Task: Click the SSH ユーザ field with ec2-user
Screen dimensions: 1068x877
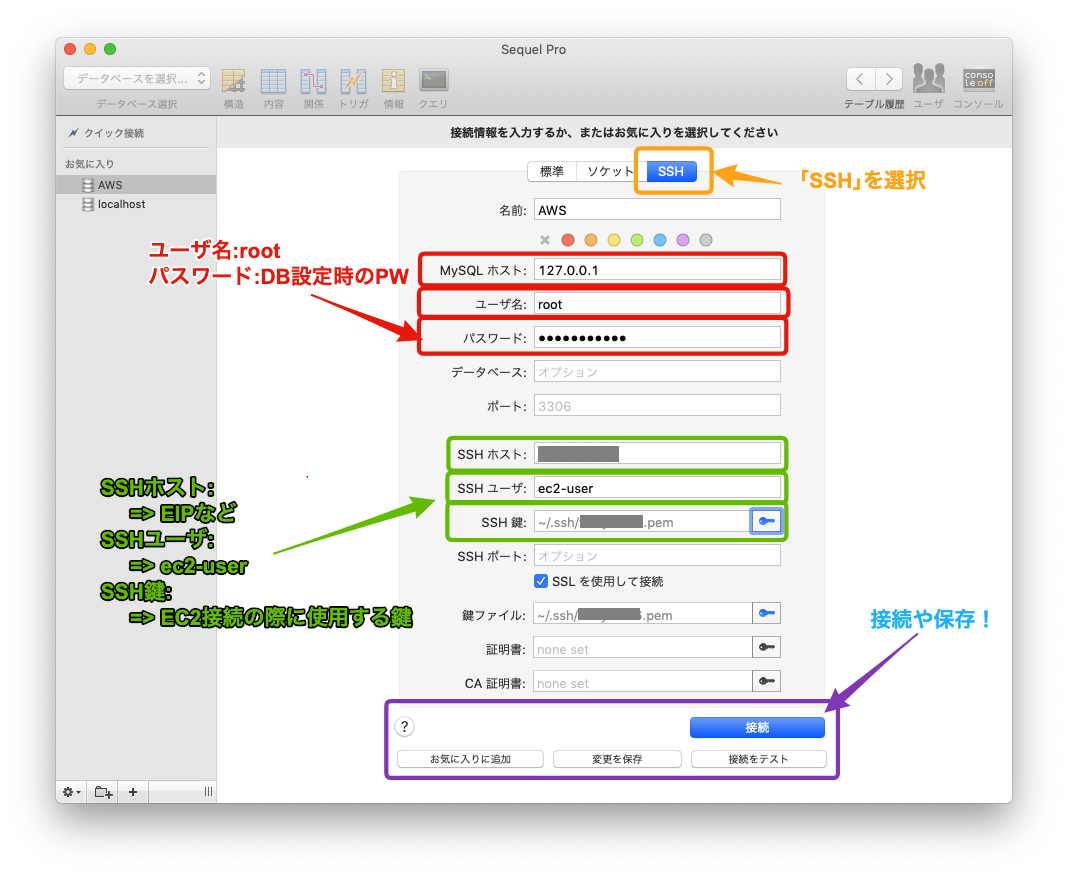Action: click(x=657, y=488)
